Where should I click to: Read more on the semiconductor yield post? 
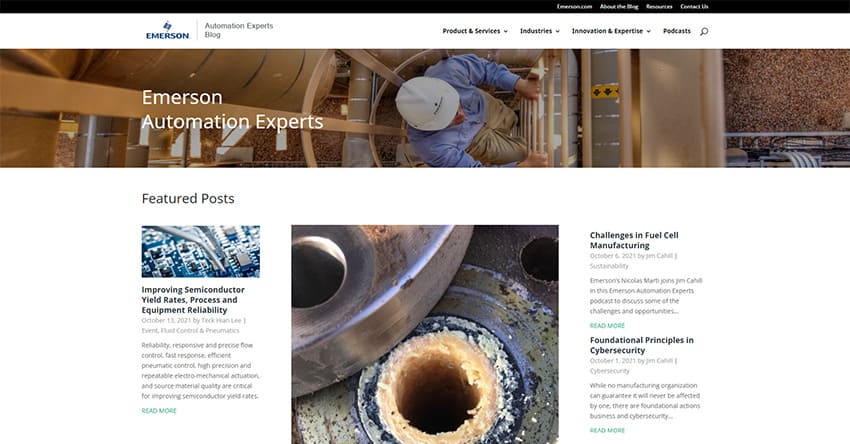[159, 411]
